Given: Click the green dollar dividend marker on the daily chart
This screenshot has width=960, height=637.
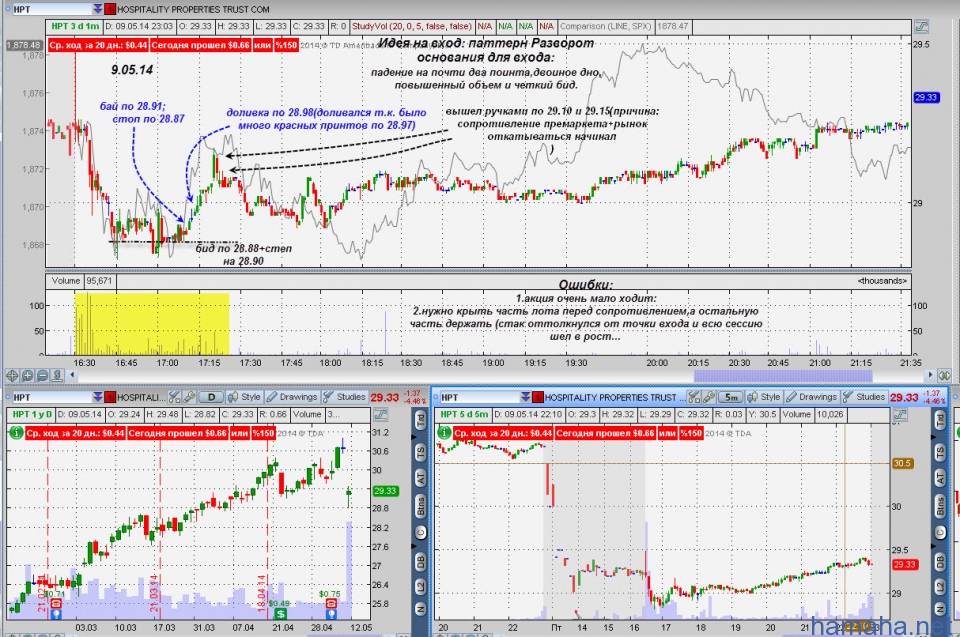Looking at the screenshot, I should (x=280, y=614).
